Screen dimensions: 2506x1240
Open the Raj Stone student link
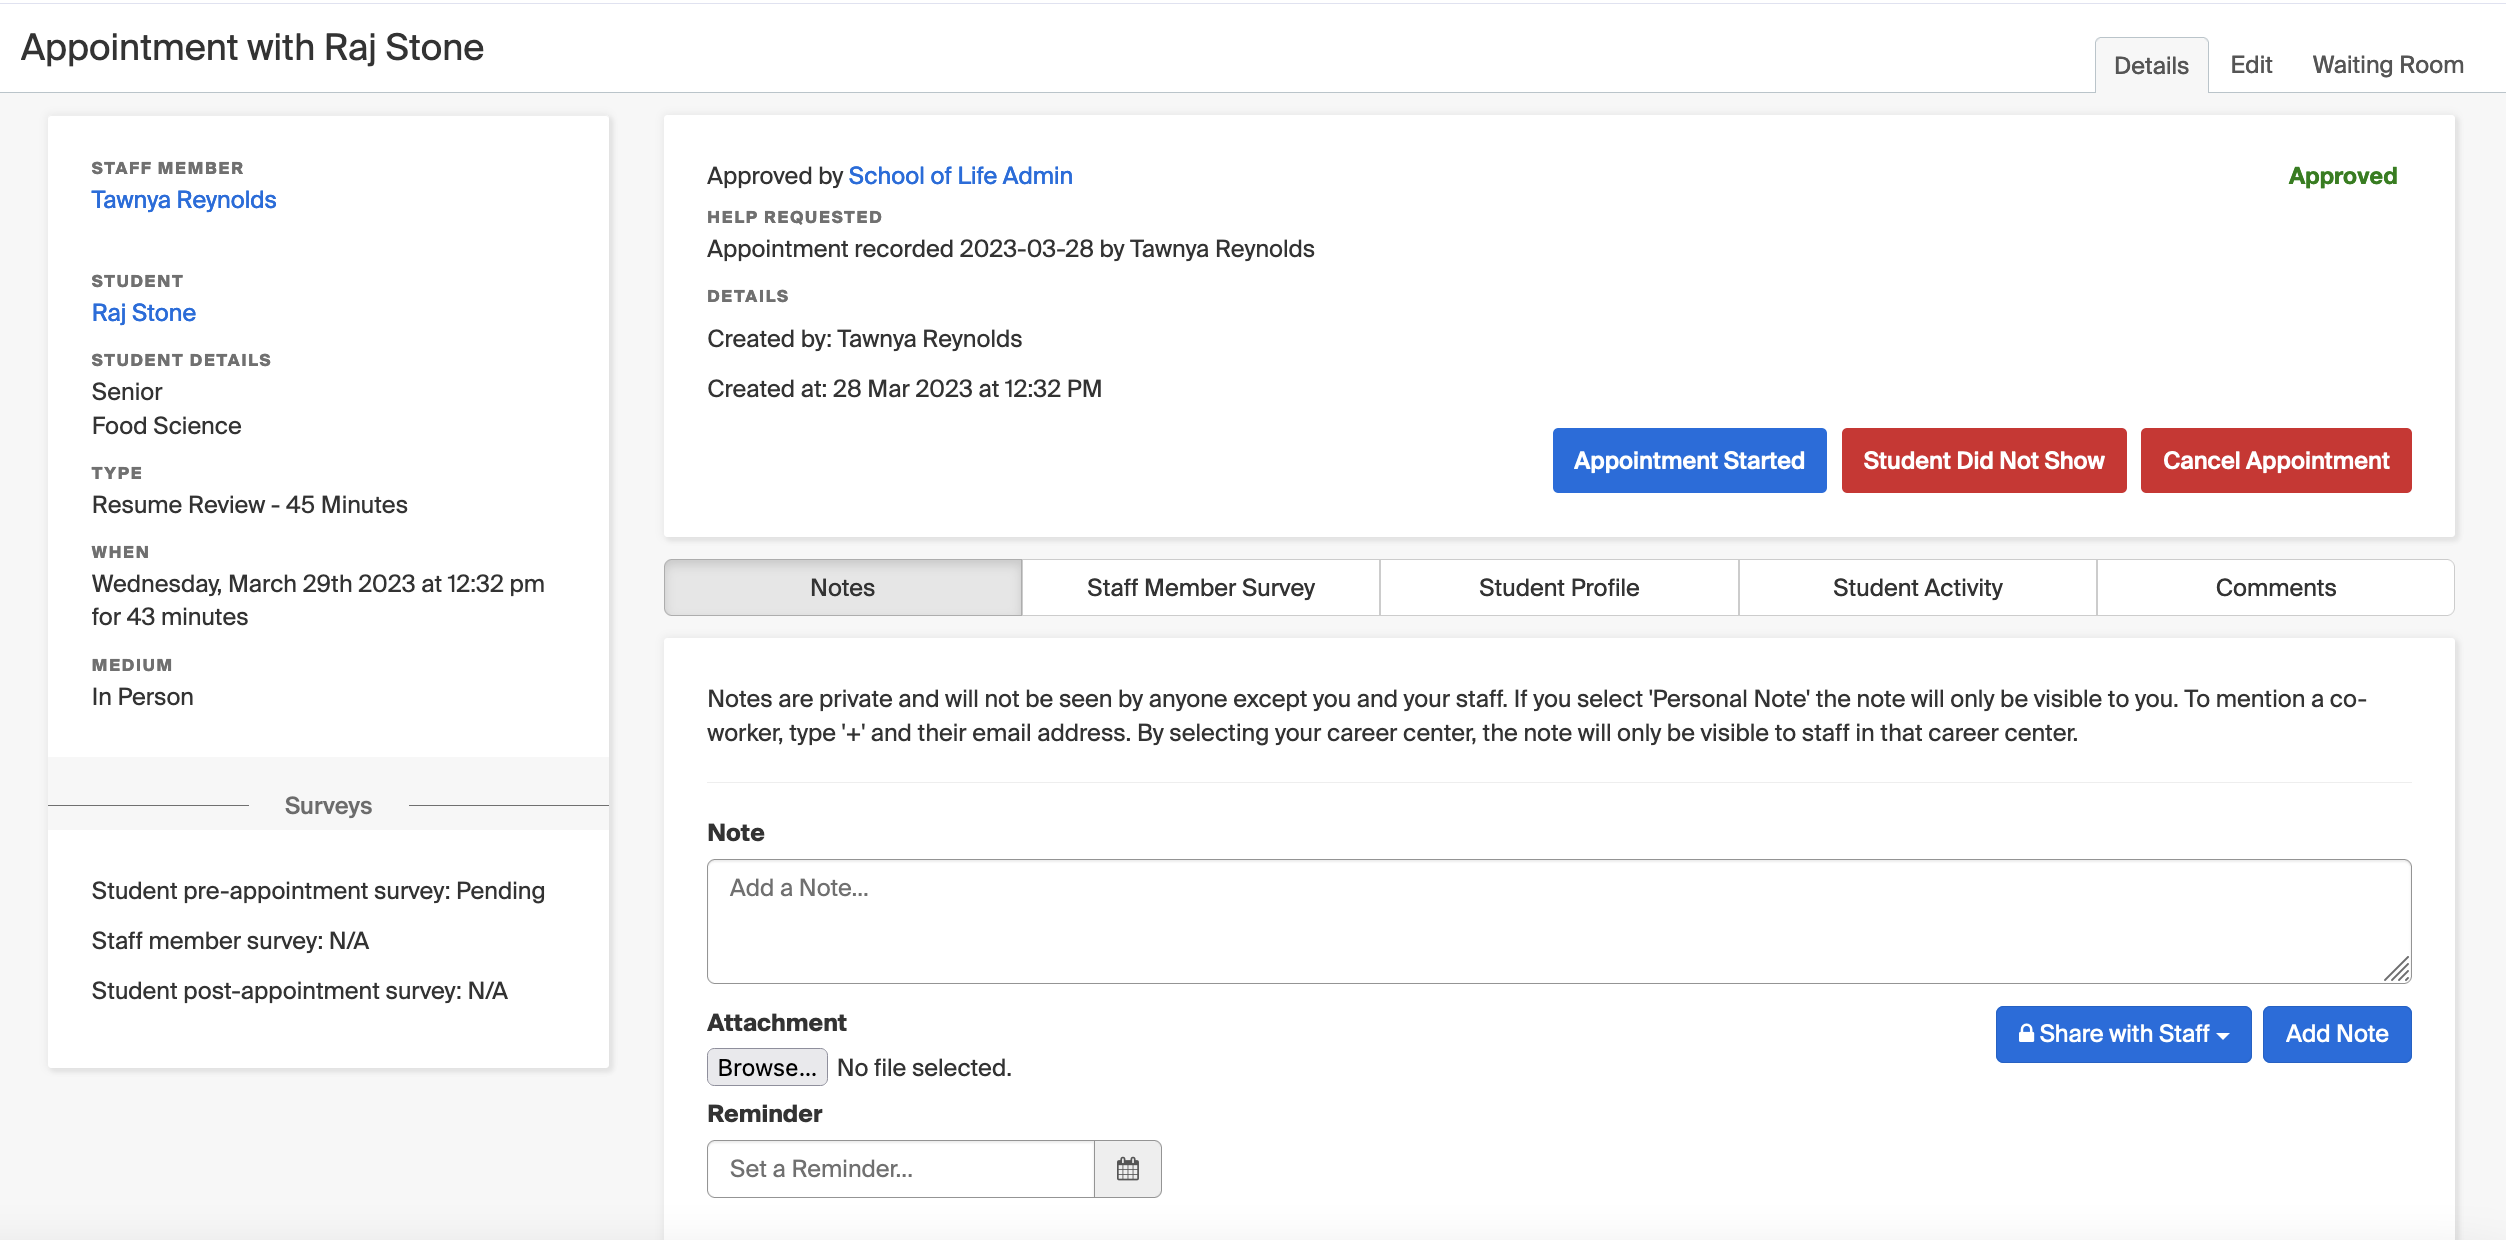point(144,313)
